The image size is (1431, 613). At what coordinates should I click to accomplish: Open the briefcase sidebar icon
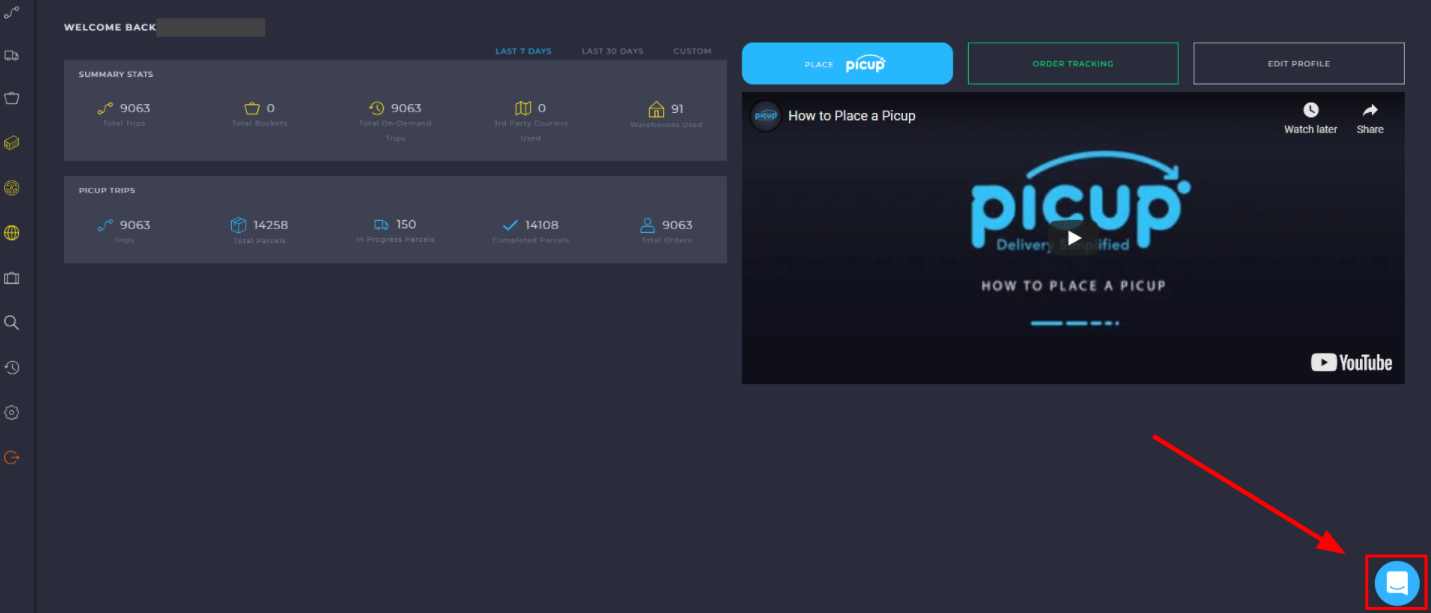tap(12, 278)
